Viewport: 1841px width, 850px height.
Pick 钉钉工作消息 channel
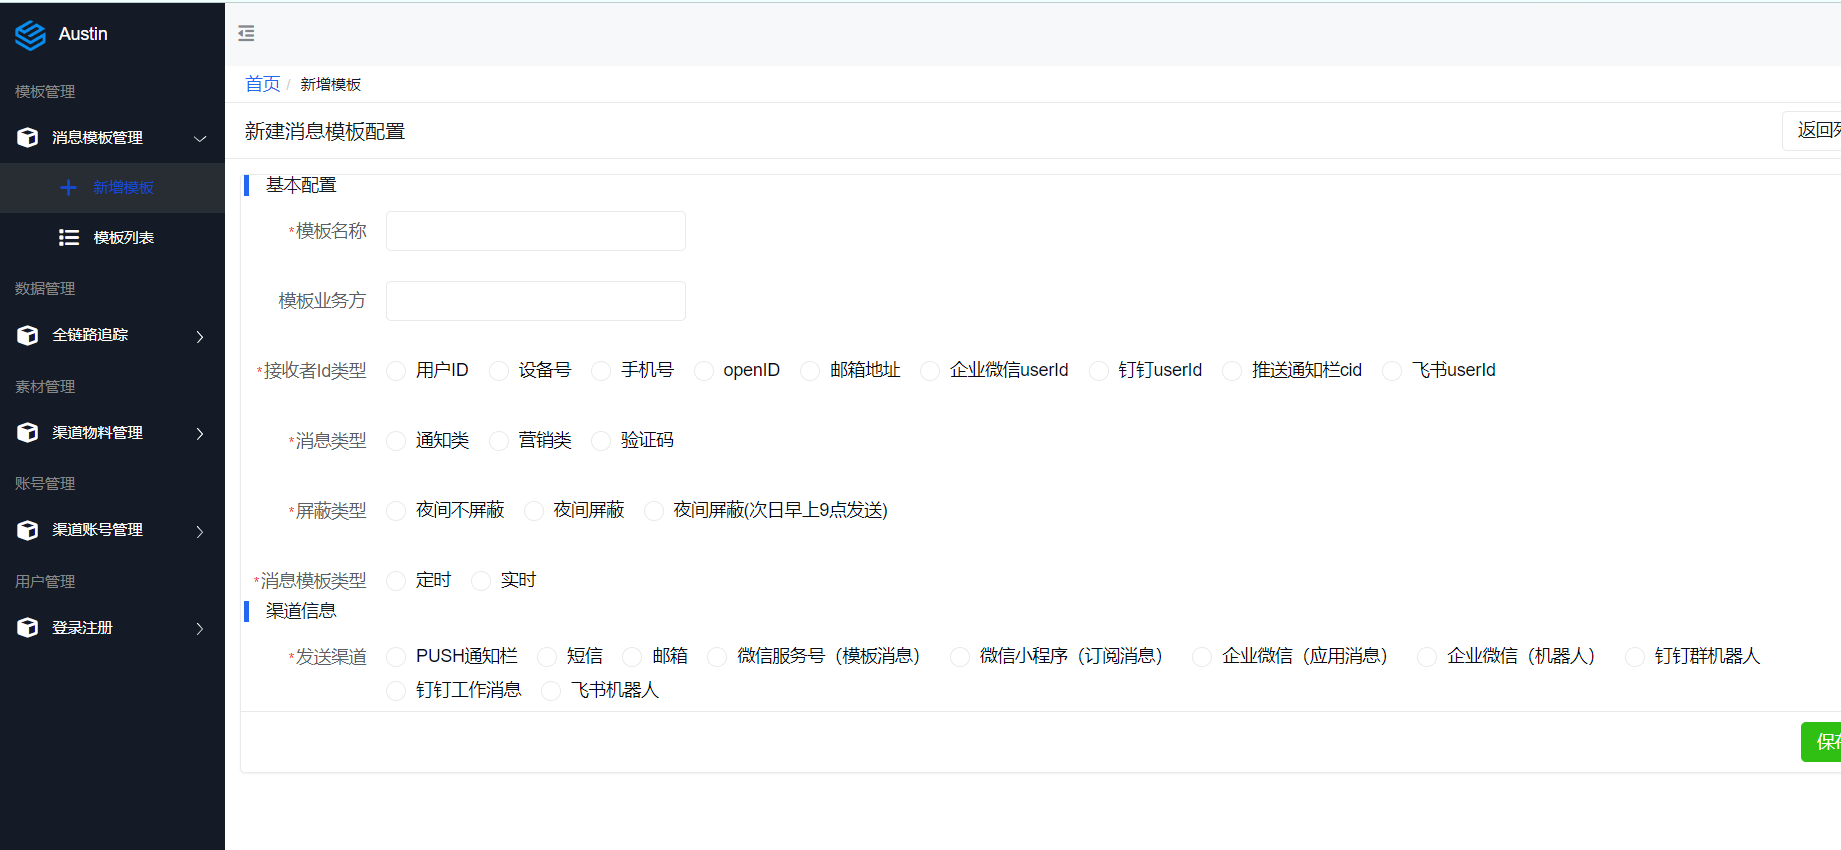click(x=396, y=691)
